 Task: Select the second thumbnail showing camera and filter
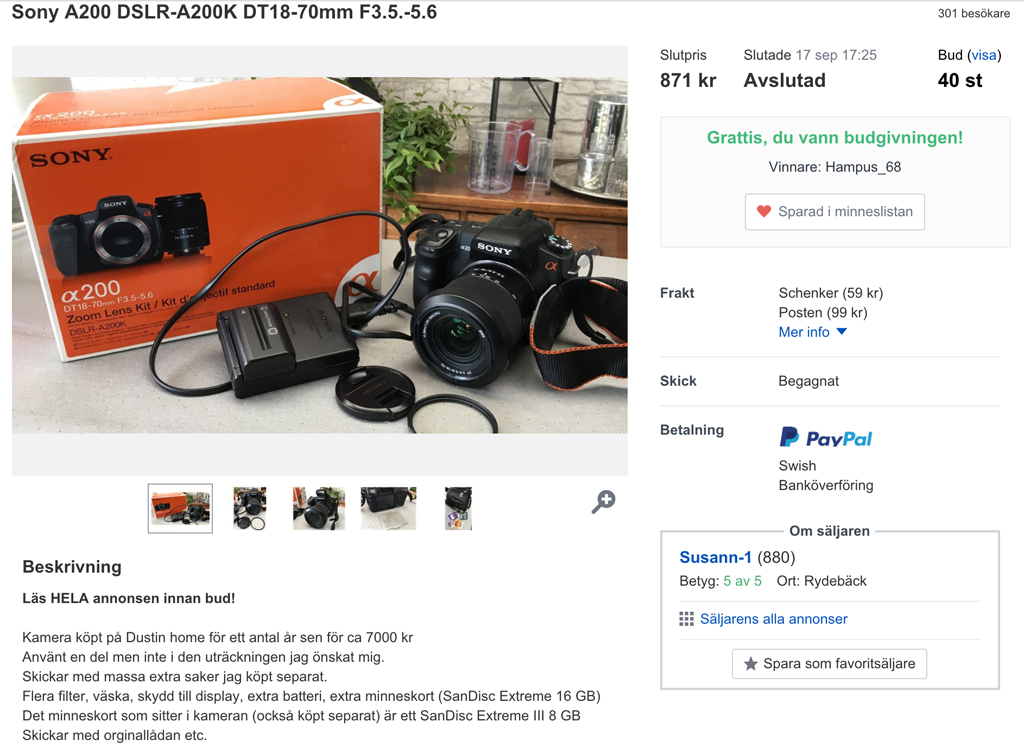click(x=250, y=508)
